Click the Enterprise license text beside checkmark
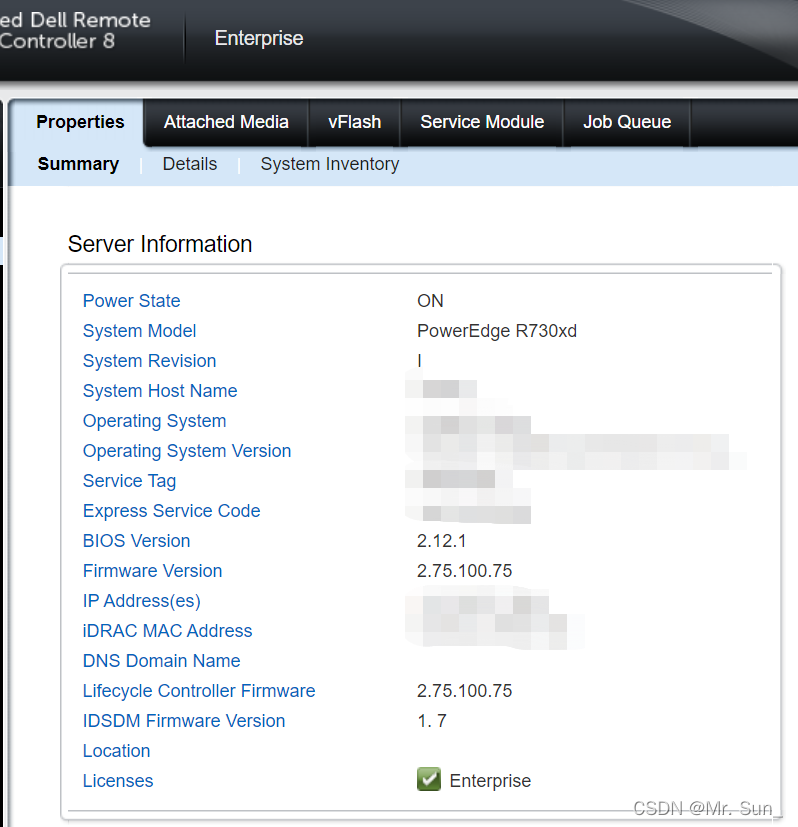798x827 pixels. click(x=490, y=781)
